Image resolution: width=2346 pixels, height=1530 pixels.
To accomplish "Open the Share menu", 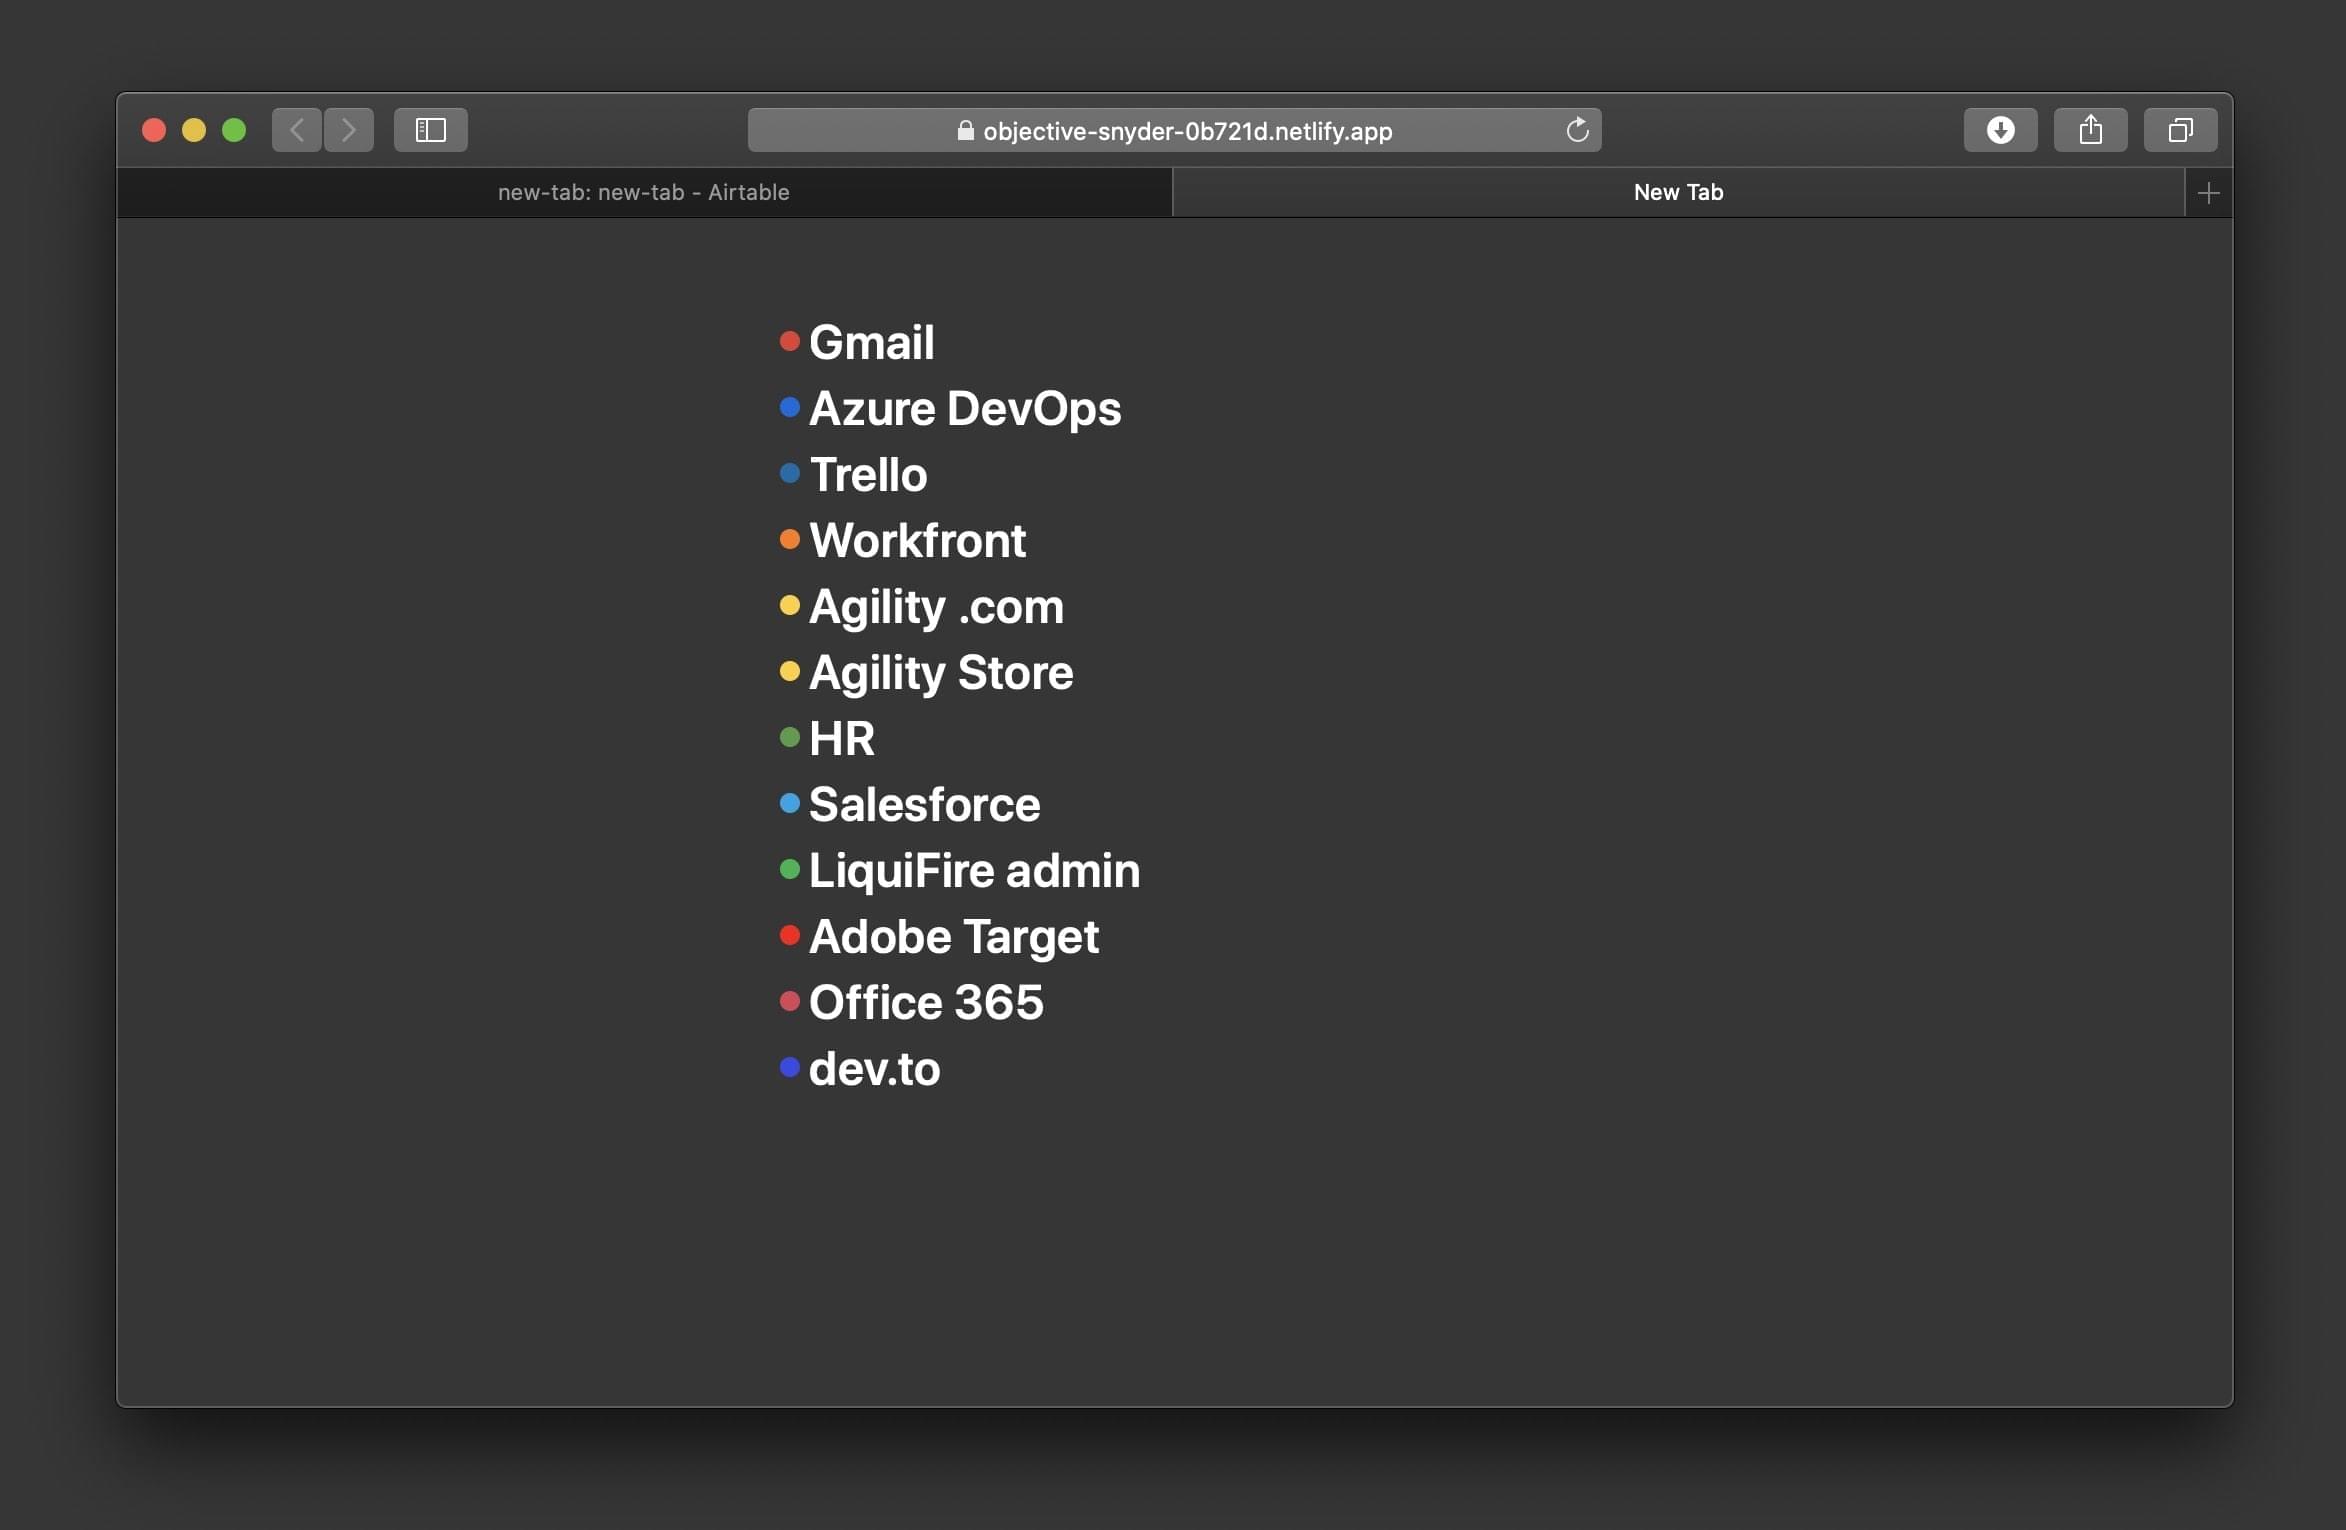I will pyautogui.click(x=2090, y=129).
